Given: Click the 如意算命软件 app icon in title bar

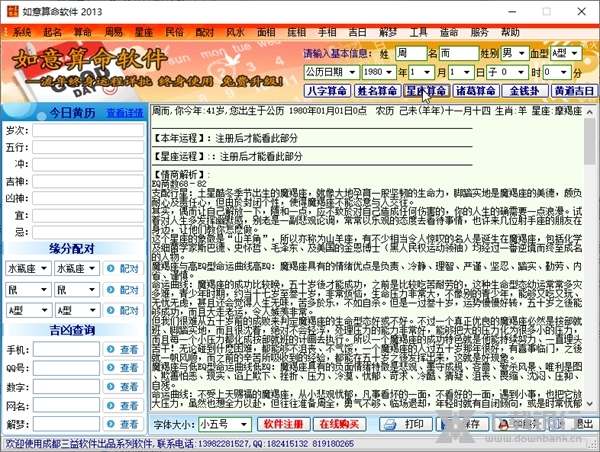Looking at the screenshot, I should tap(12, 11).
